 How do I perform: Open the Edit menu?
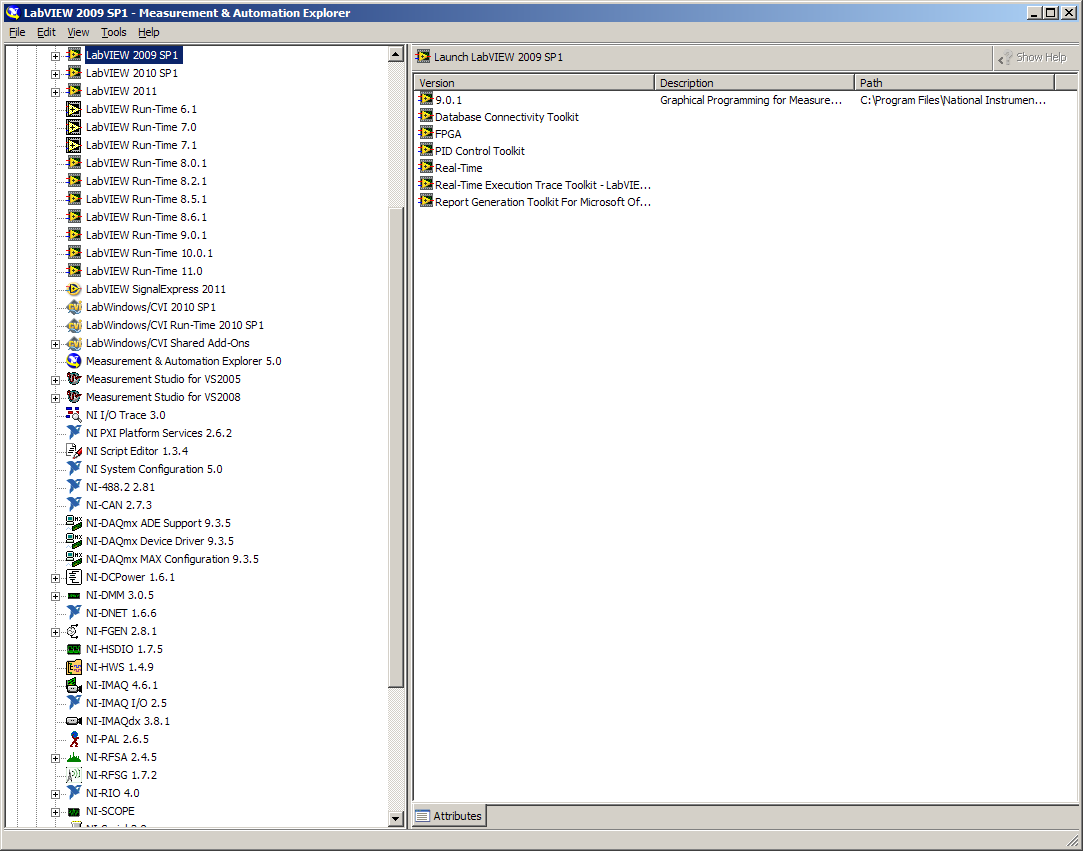[x=46, y=32]
